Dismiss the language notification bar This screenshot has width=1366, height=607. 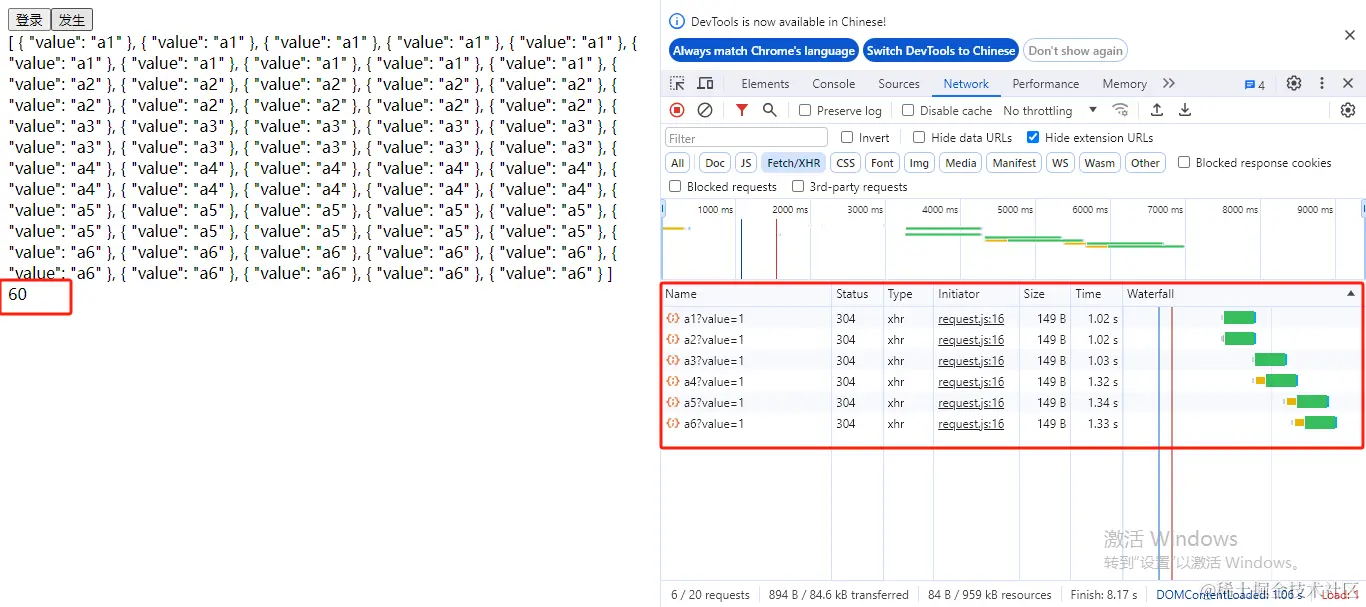(1349, 35)
